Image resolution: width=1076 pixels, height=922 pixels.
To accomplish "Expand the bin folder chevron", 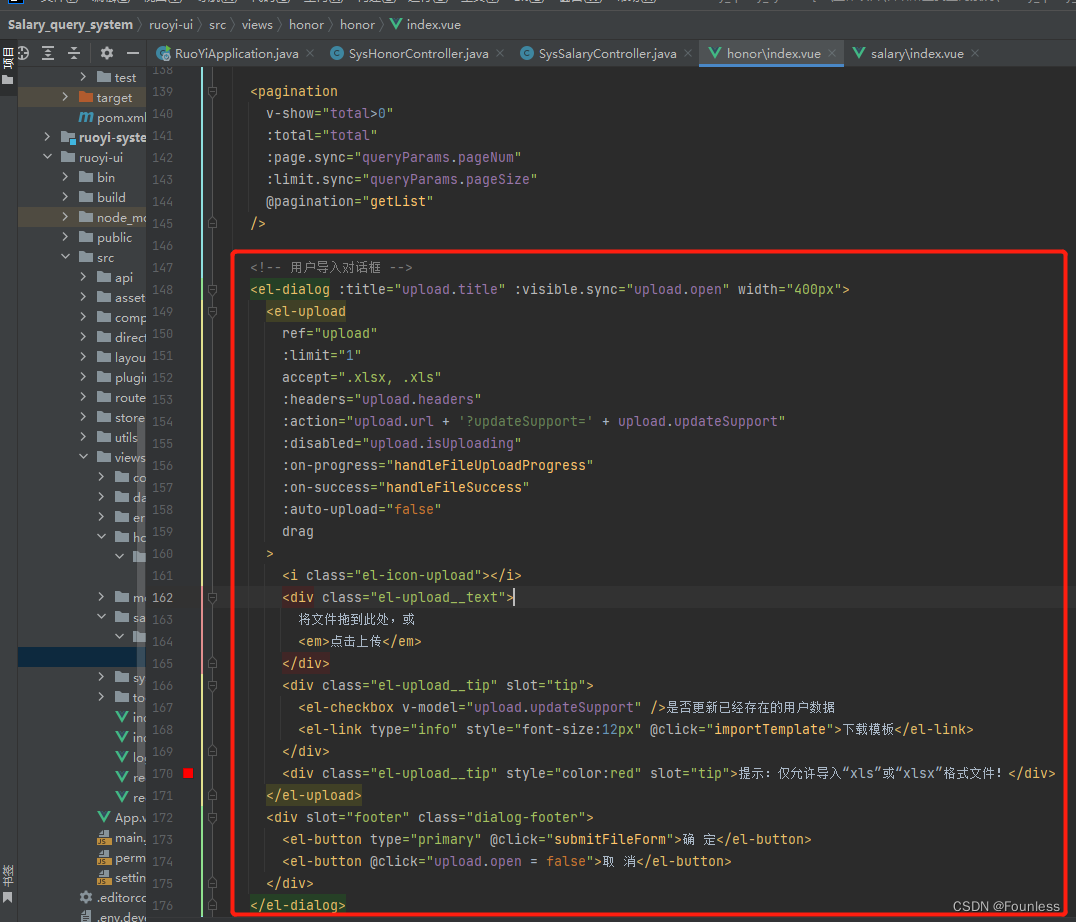I will (x=65, y=176).
